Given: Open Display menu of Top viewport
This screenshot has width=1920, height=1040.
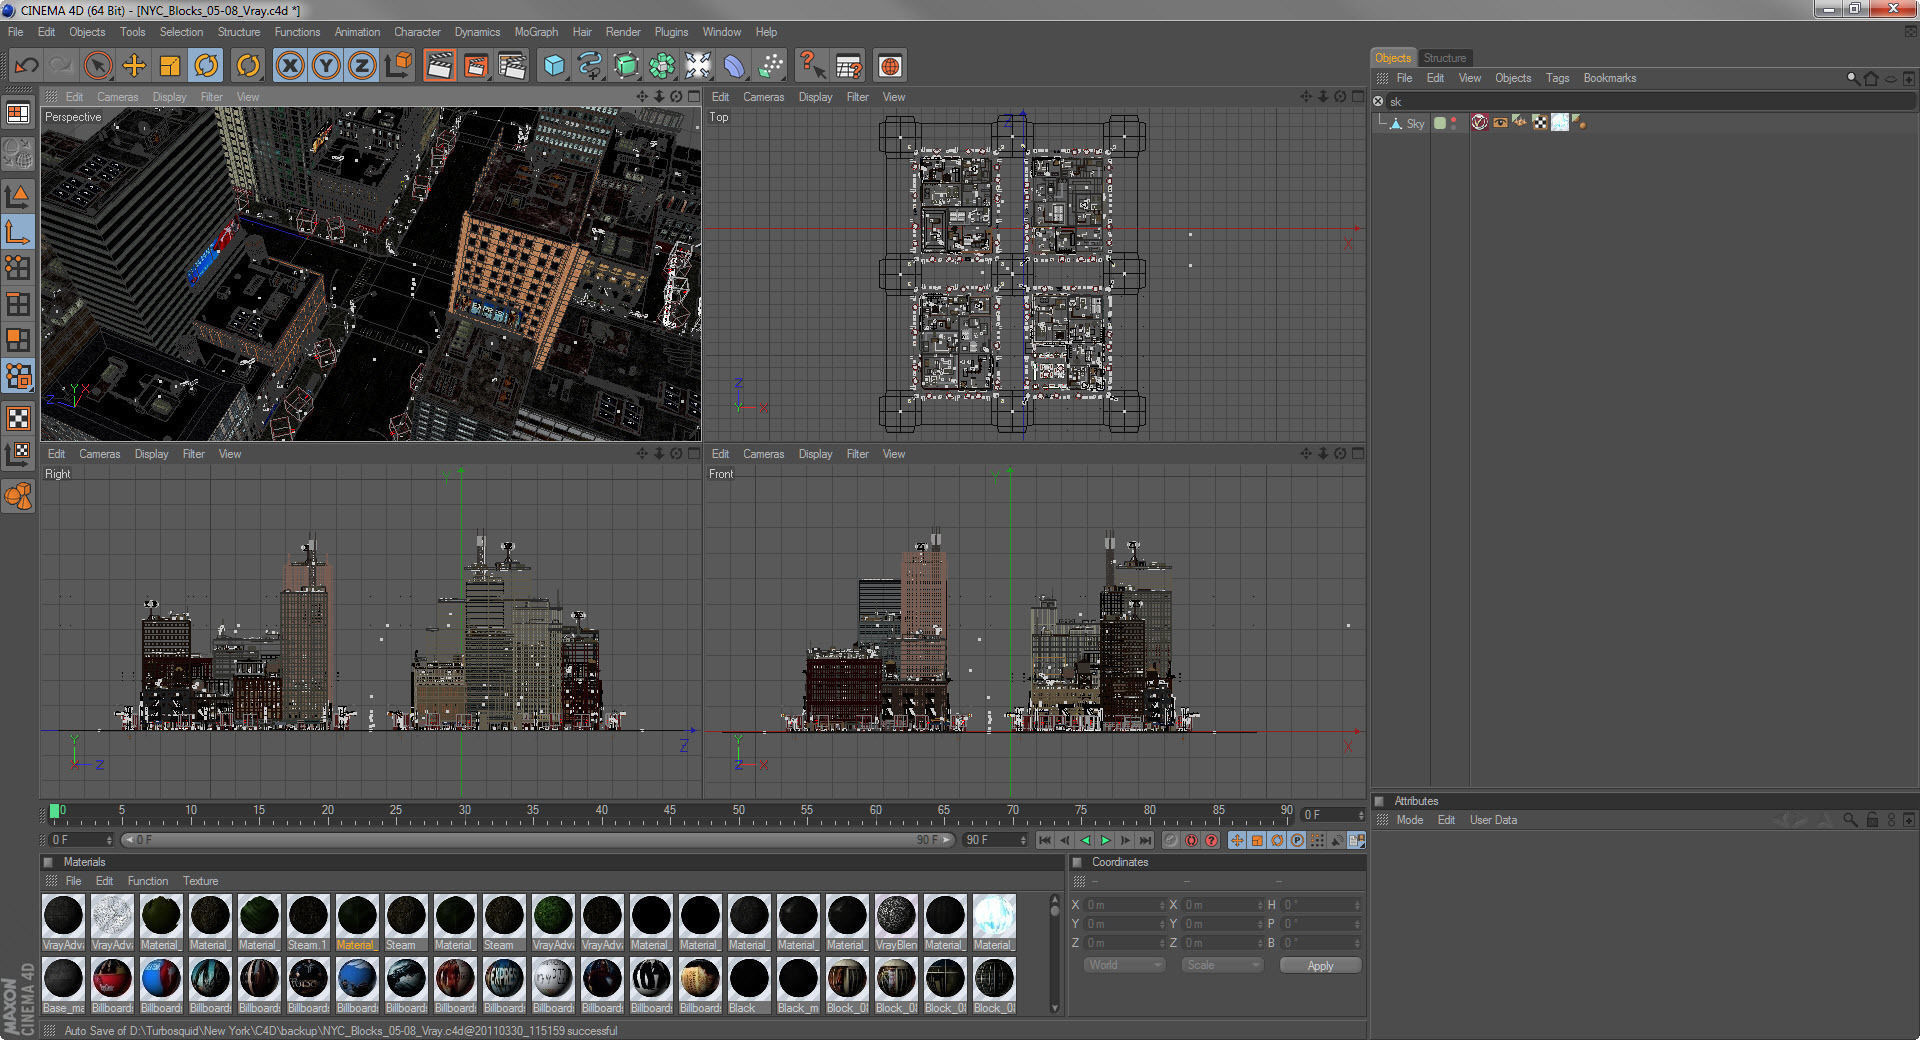Looking at the screenshot, I should (x=815, y=97).
